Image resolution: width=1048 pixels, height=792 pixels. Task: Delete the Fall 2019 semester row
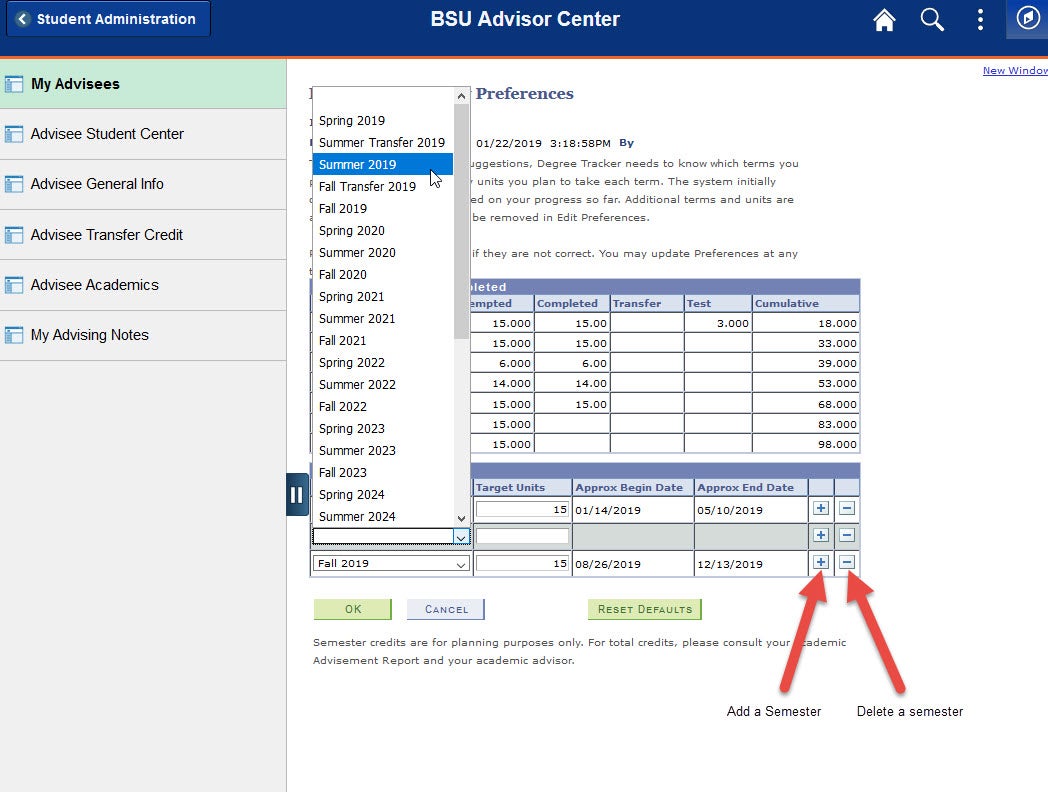(x=847, y=562)
